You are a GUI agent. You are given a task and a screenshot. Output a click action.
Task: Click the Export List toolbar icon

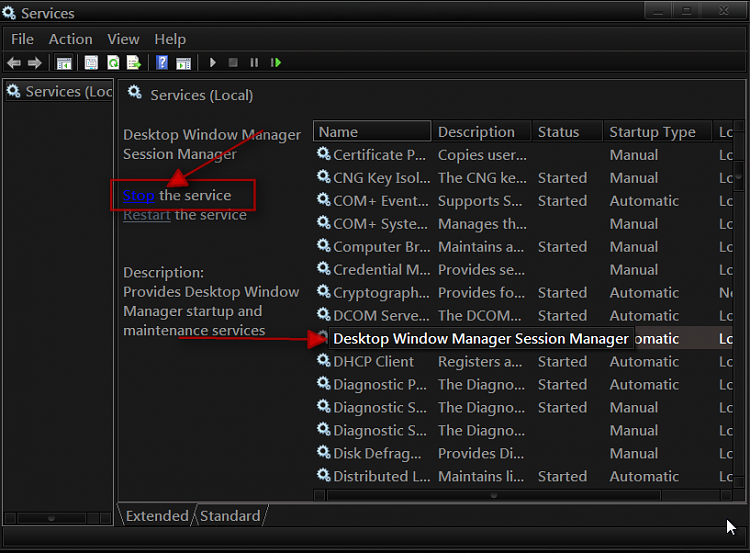pyautogui.click(x=134, y=63)
